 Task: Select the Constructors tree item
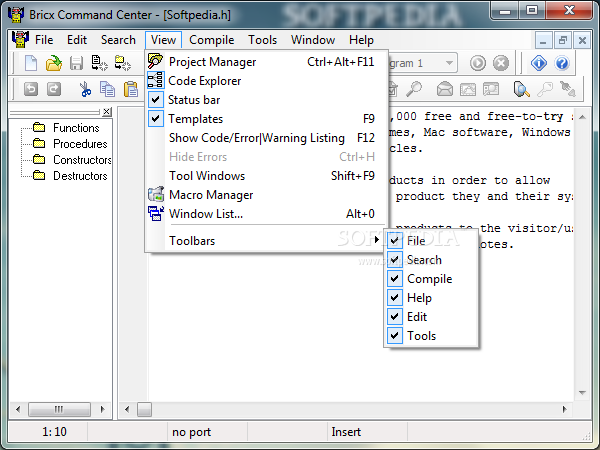coord(82,160)
